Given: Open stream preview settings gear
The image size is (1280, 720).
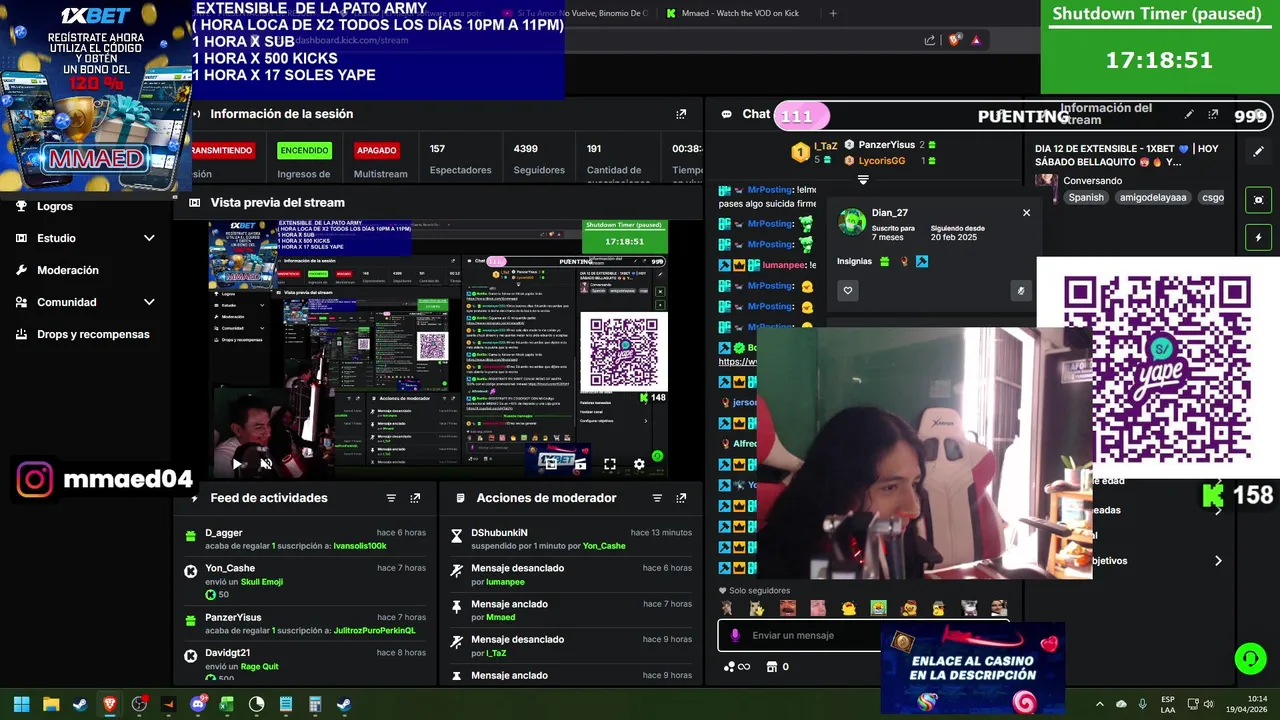Looking at the screenshot, I should tap(639, 464).
